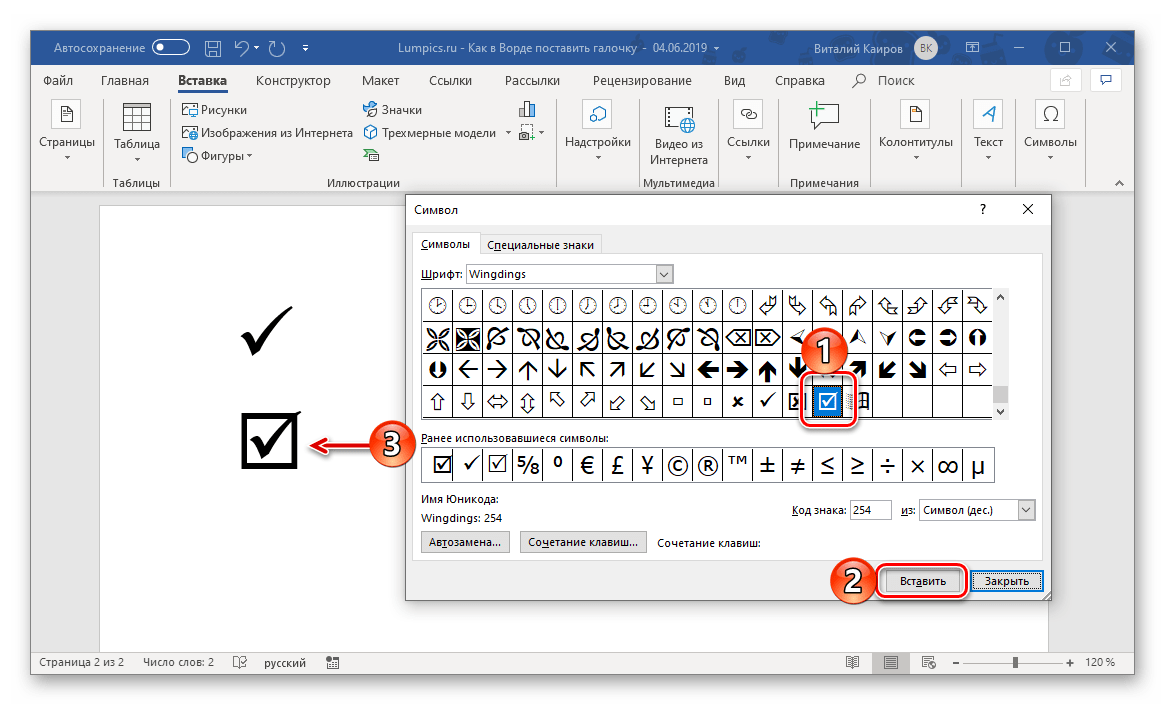Toggle the AutoSave switch

pos(170,48)
